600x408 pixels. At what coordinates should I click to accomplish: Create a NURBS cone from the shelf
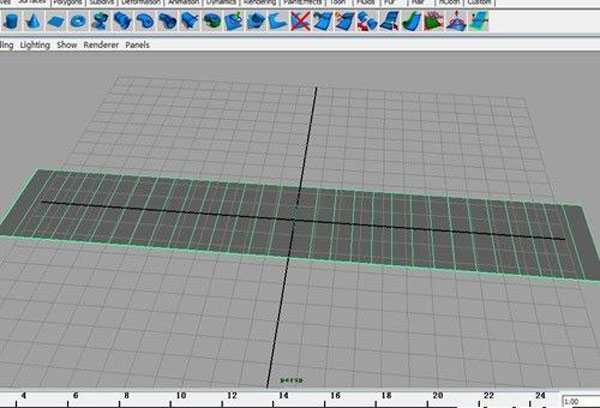pyautogui.click(x=33, y=21)
